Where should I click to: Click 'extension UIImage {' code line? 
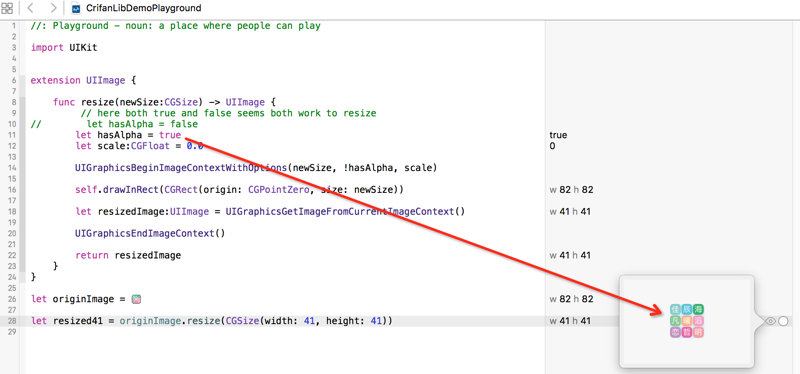coord(83,80)
